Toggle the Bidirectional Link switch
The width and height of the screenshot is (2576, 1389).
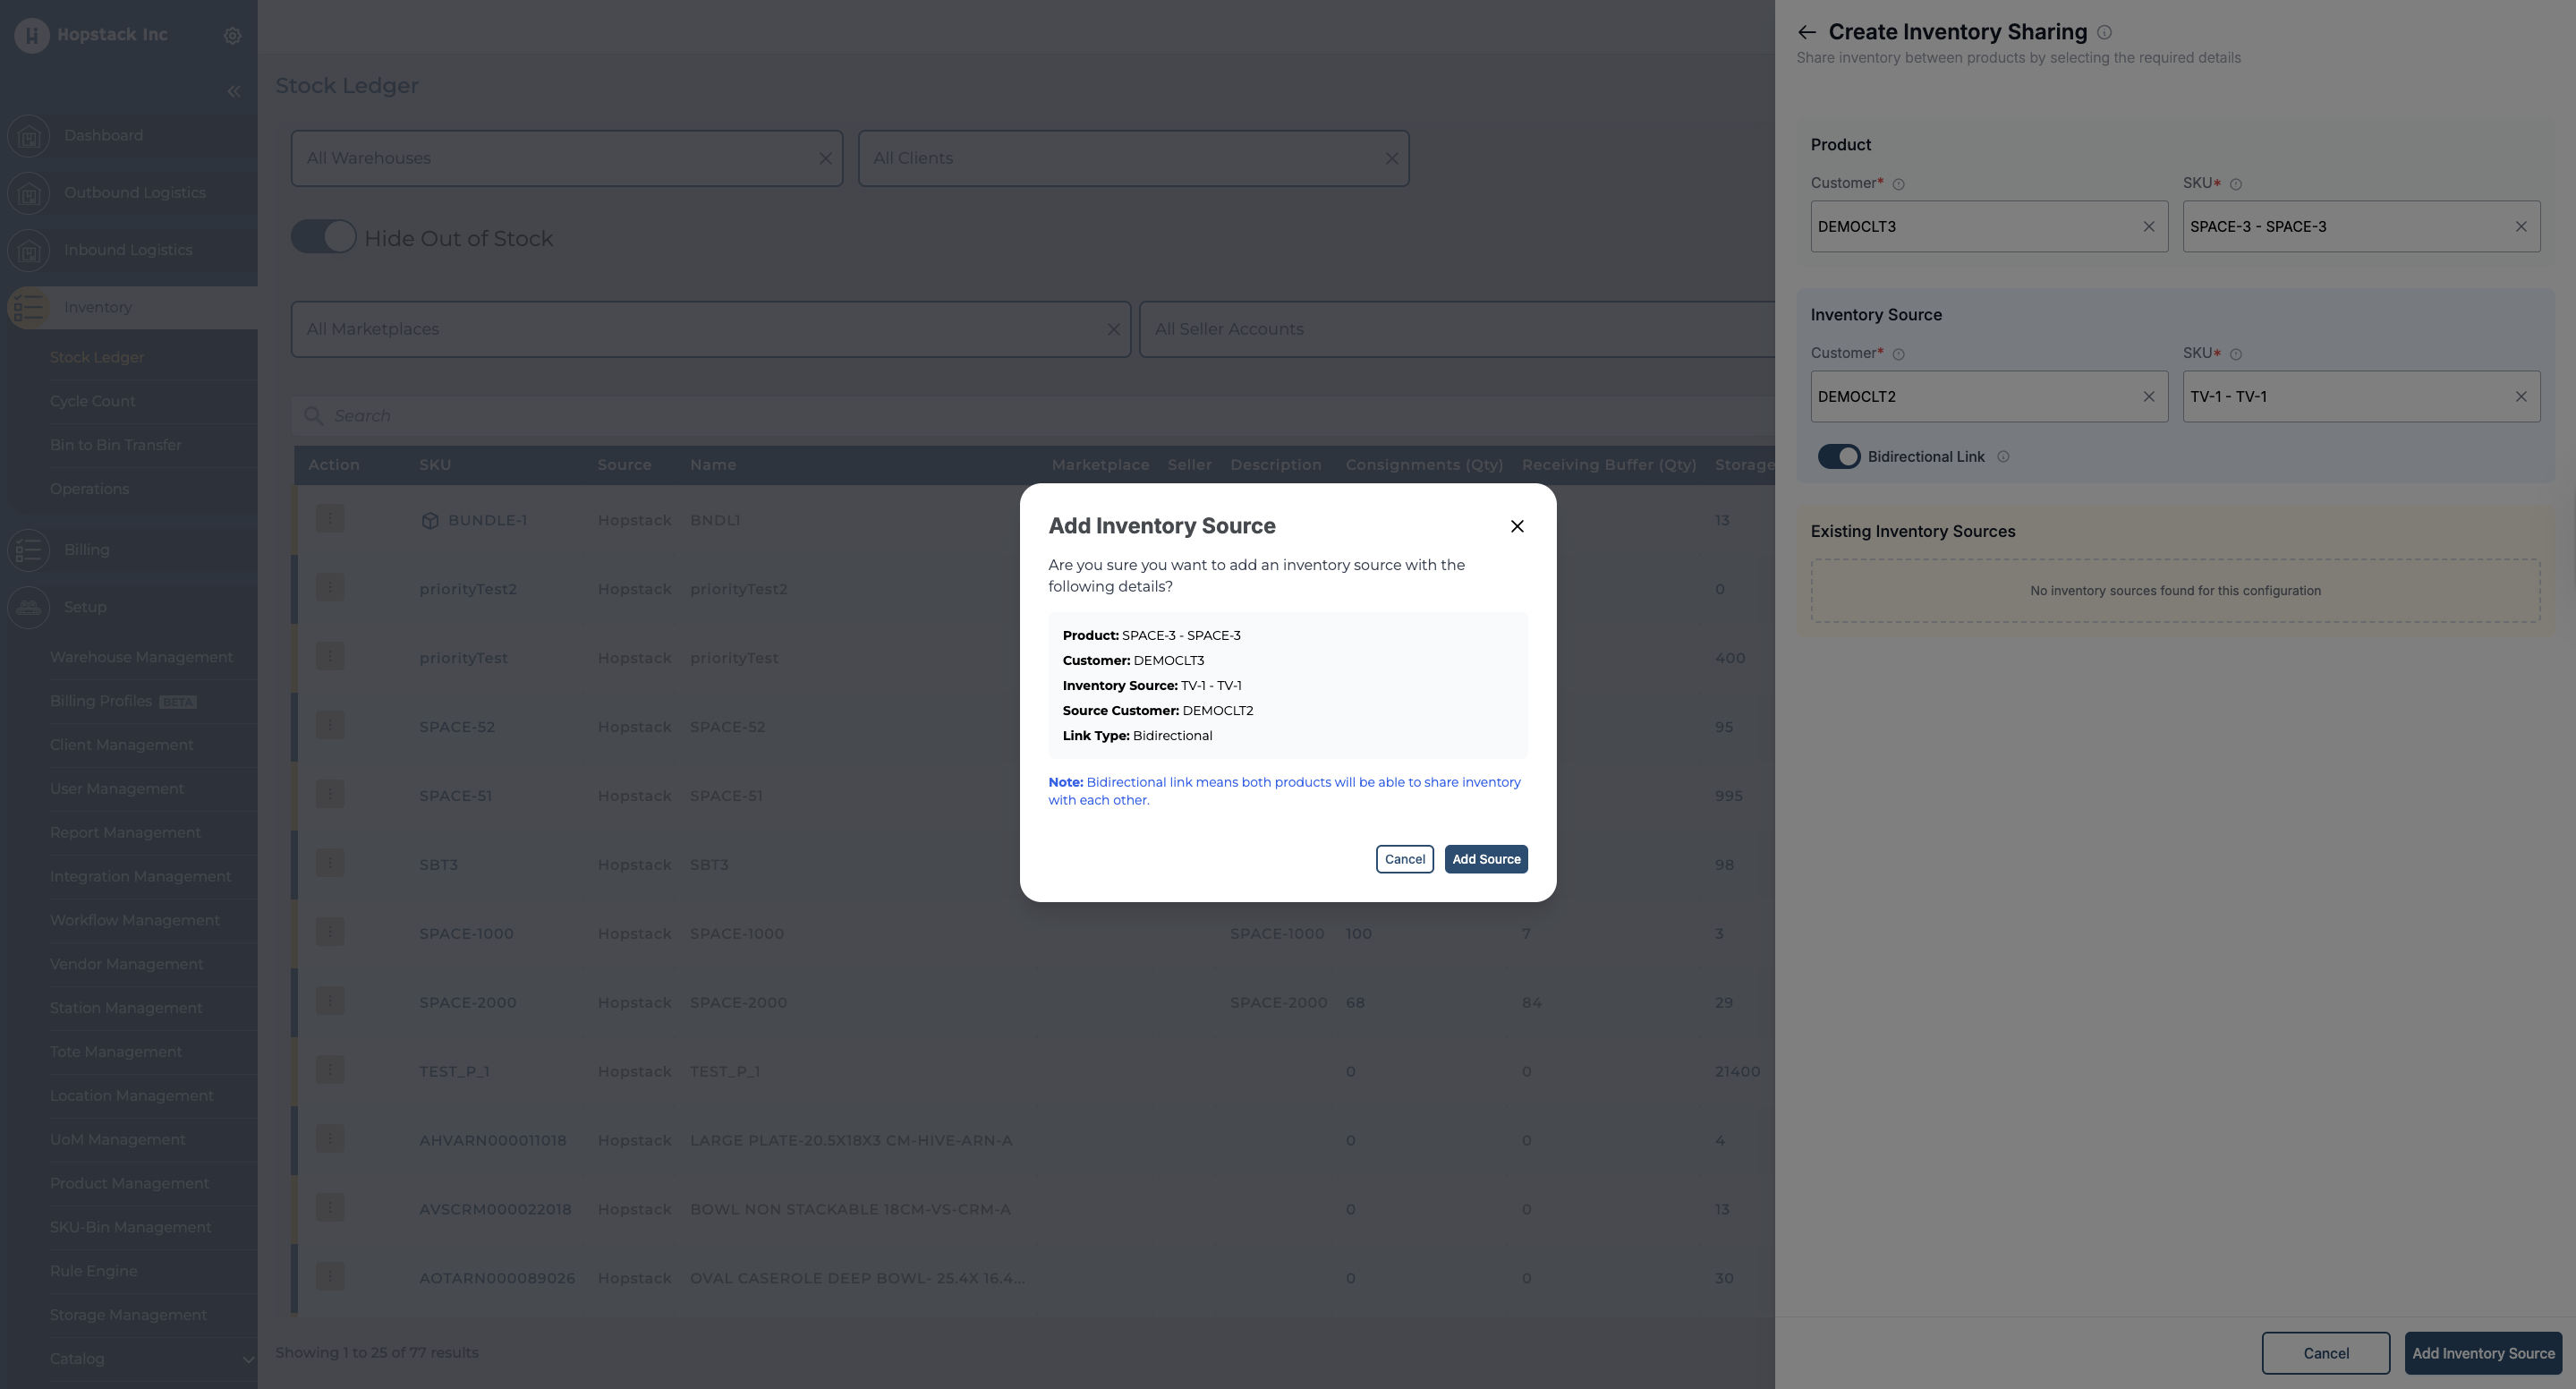click(1838, 456)
